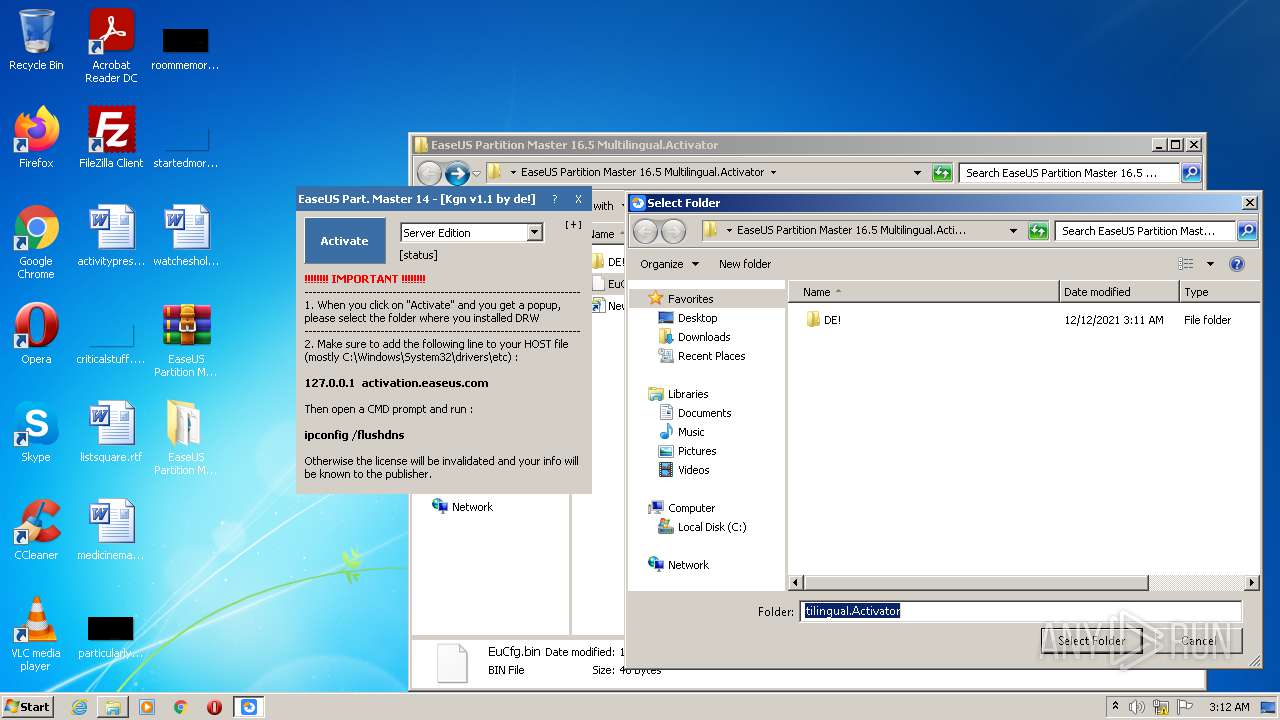Click Back button in Explorer window
This screenshot has height=720, width=1280.
[429, 173]
